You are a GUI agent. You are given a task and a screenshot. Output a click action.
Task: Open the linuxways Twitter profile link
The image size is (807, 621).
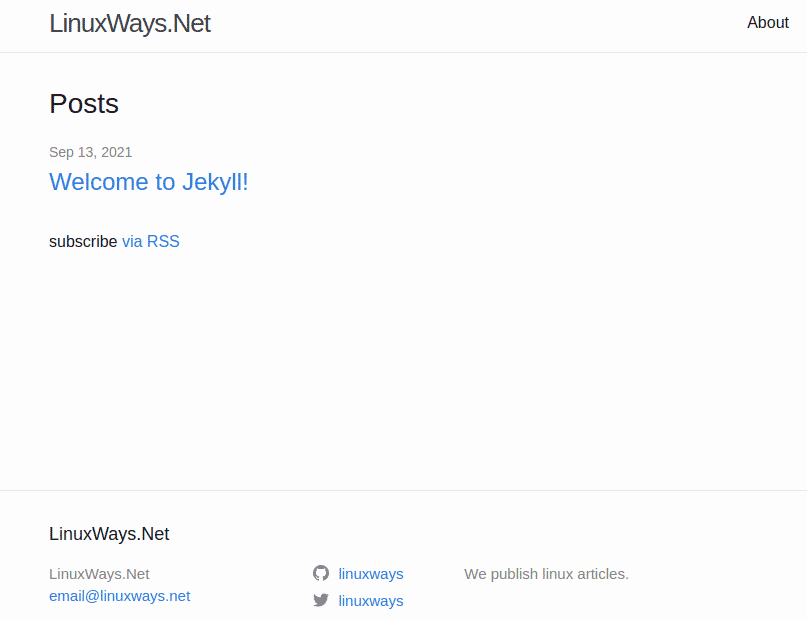(x=371, y=601)
